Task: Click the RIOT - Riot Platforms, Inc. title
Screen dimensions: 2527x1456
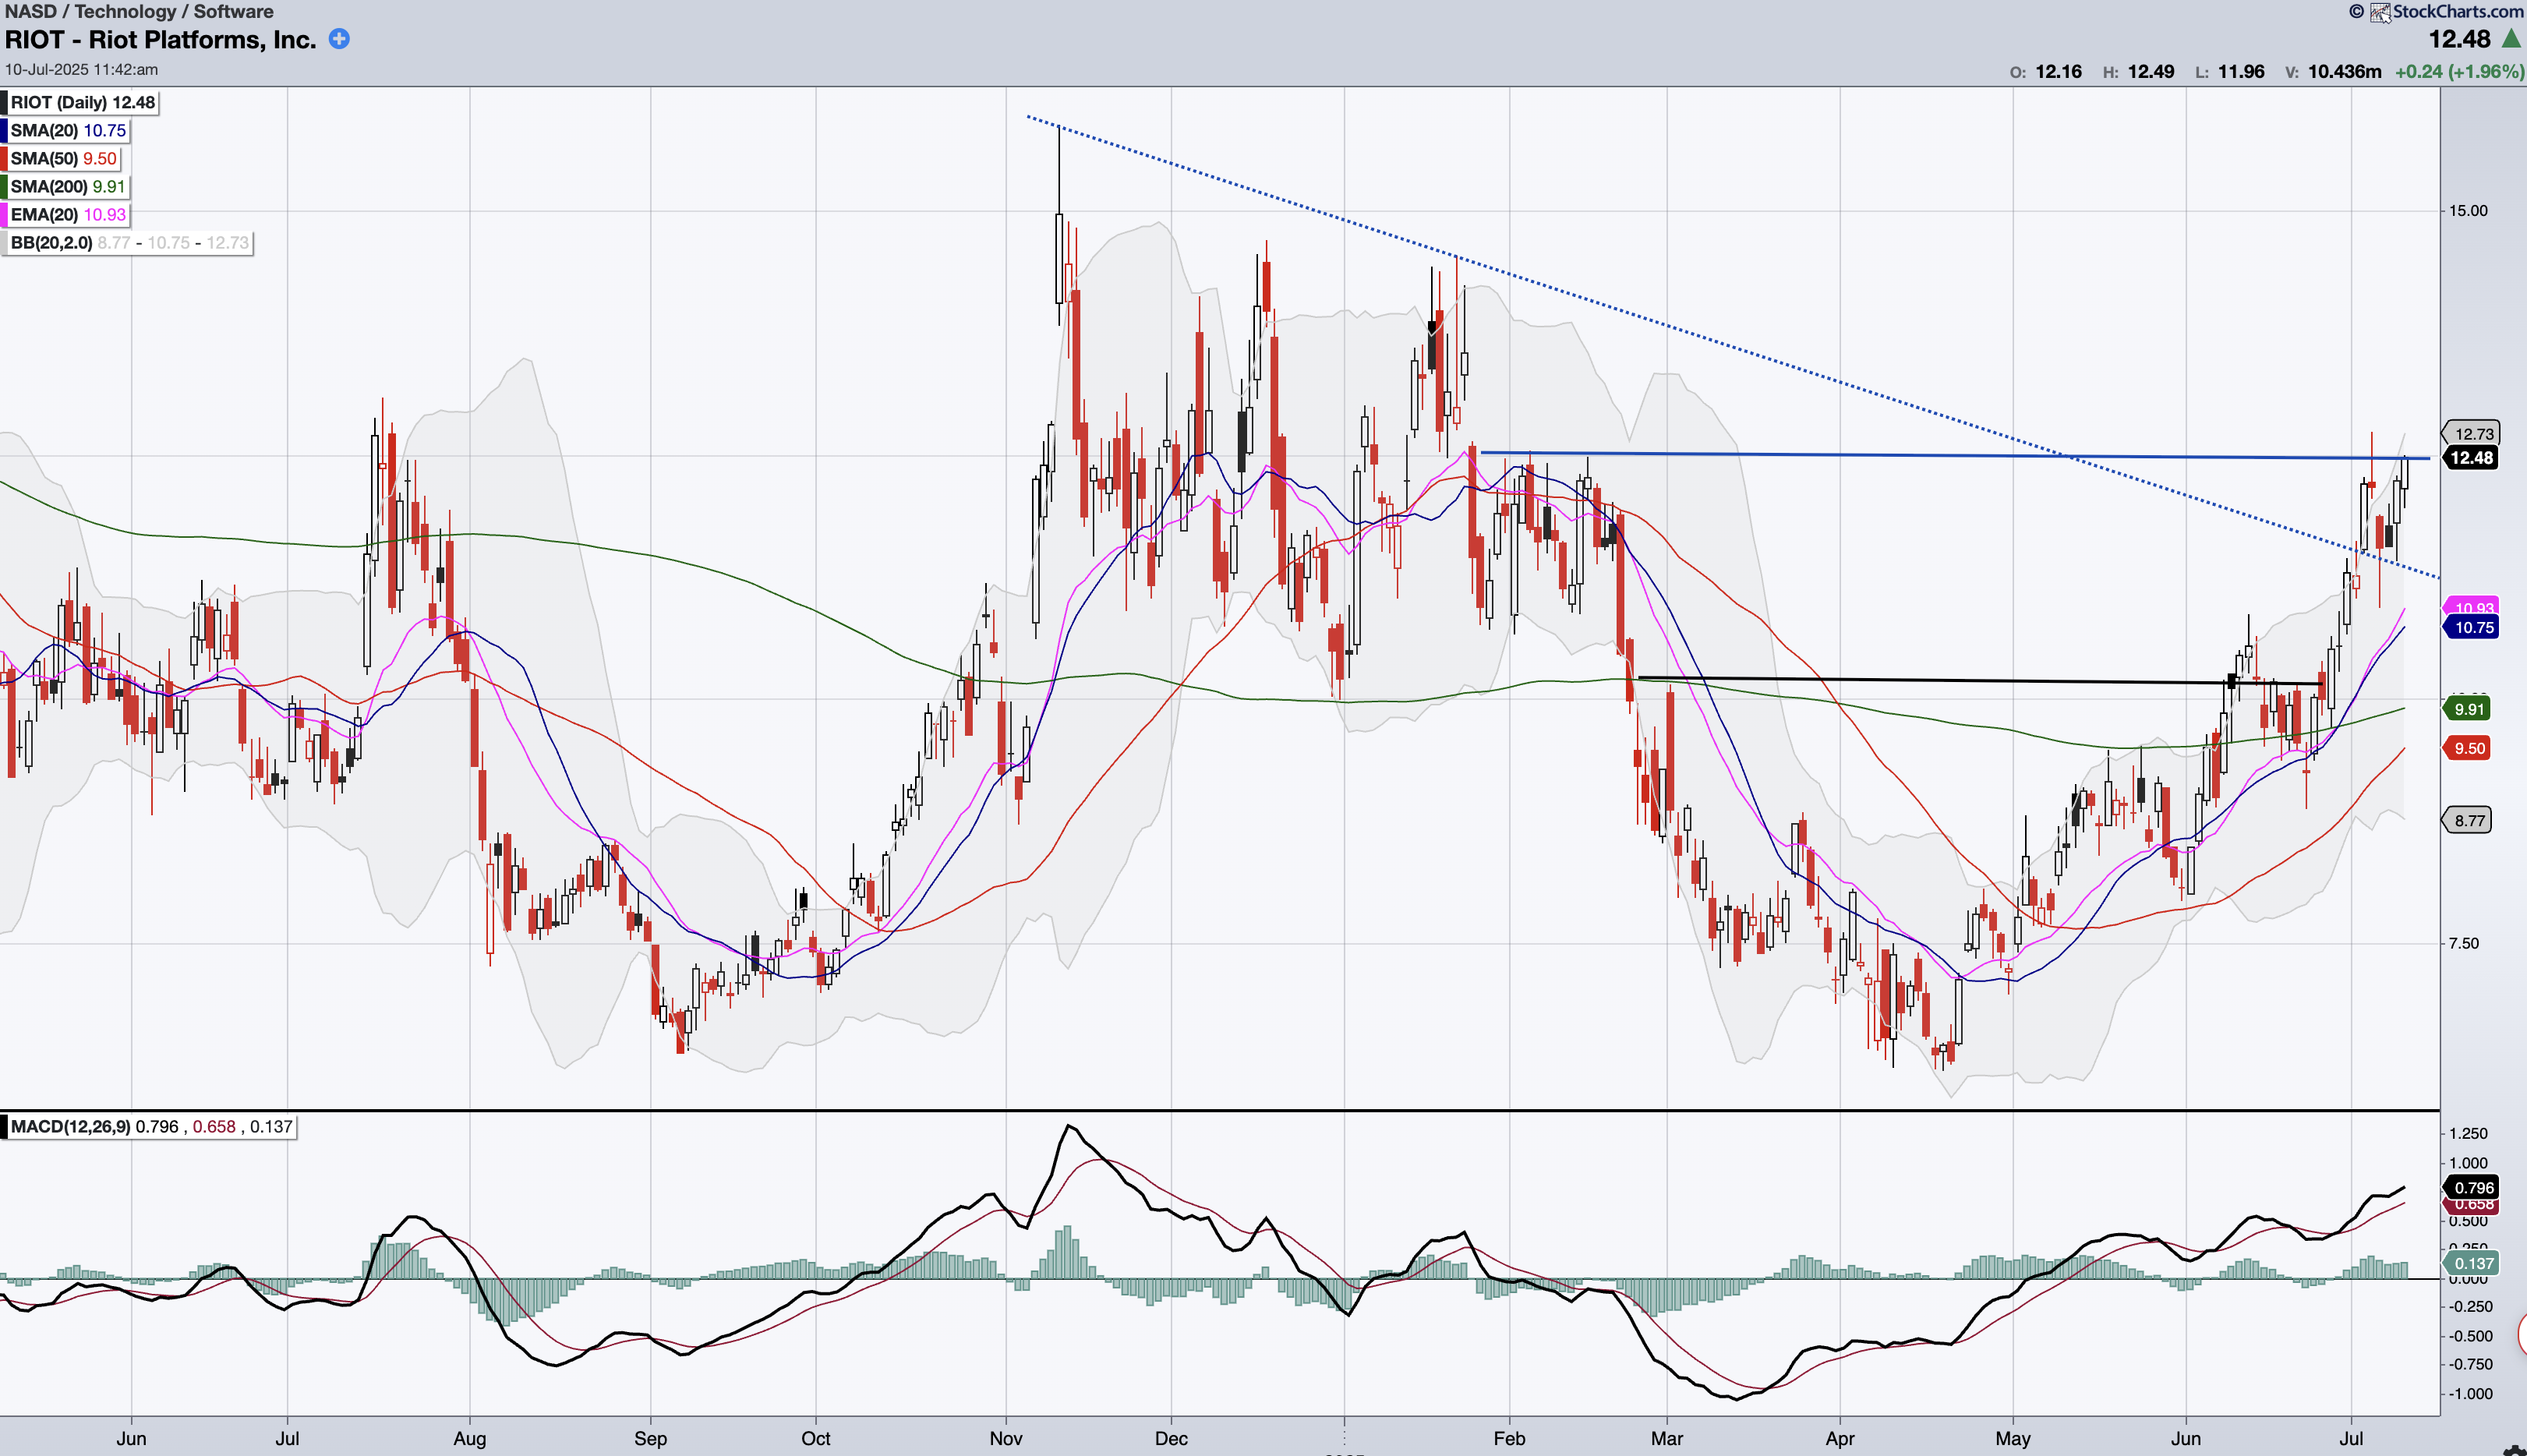Action: pyautogui.click(x=161, y=39)
